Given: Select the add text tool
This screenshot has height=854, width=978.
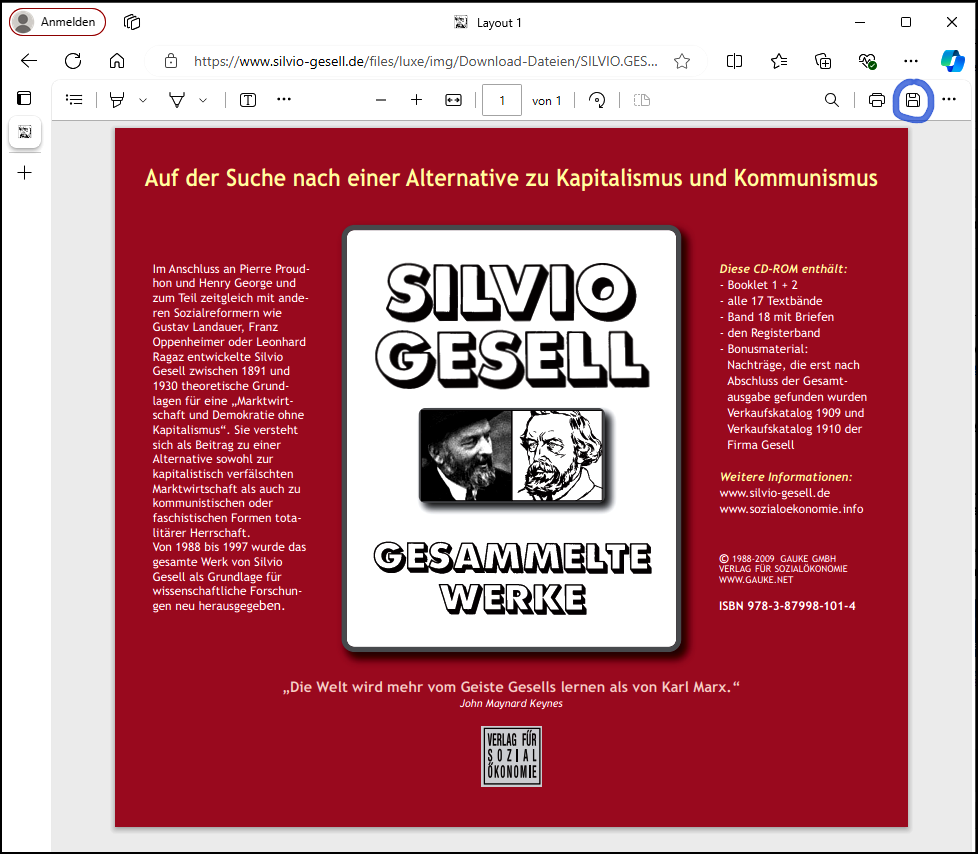Looking at the screenshot, I should 248,100.
